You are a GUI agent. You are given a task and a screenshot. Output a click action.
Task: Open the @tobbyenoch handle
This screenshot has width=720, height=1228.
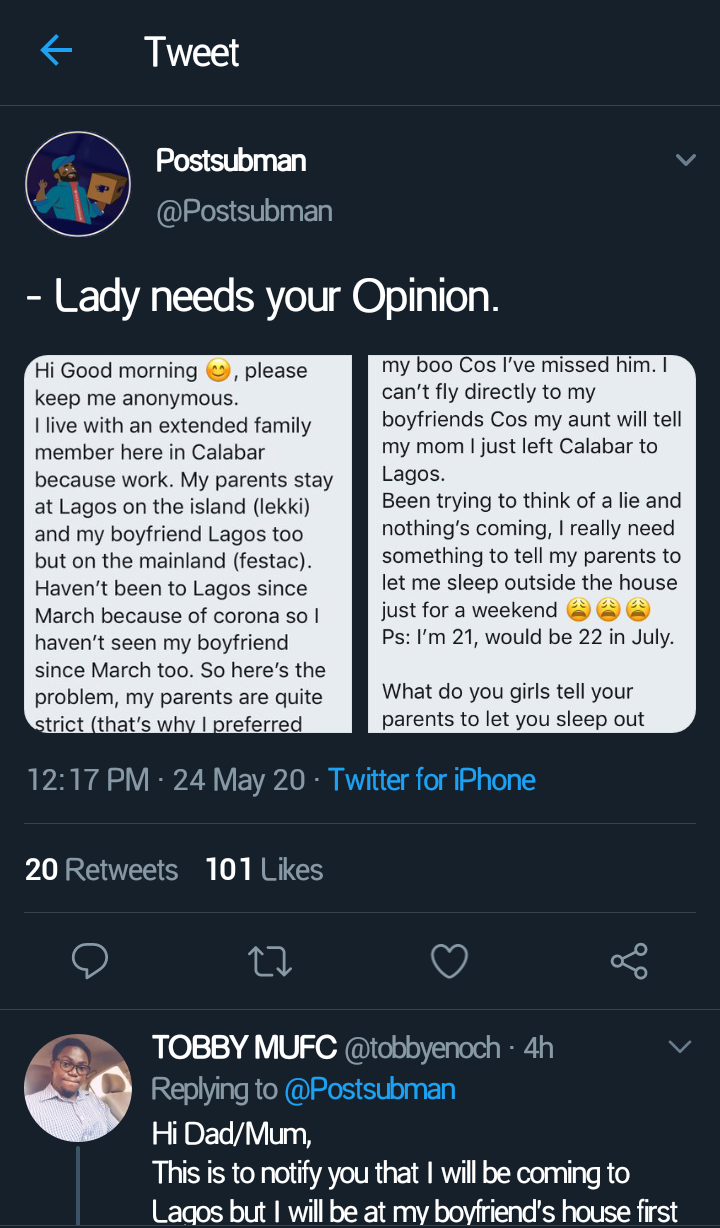point(422,1048)
